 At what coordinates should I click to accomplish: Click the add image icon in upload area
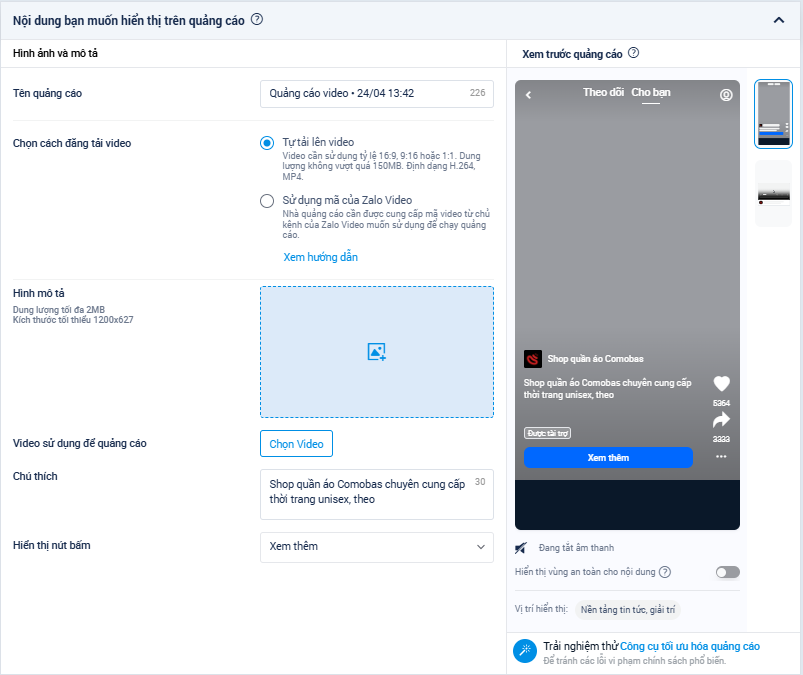[x=376, y=352]
